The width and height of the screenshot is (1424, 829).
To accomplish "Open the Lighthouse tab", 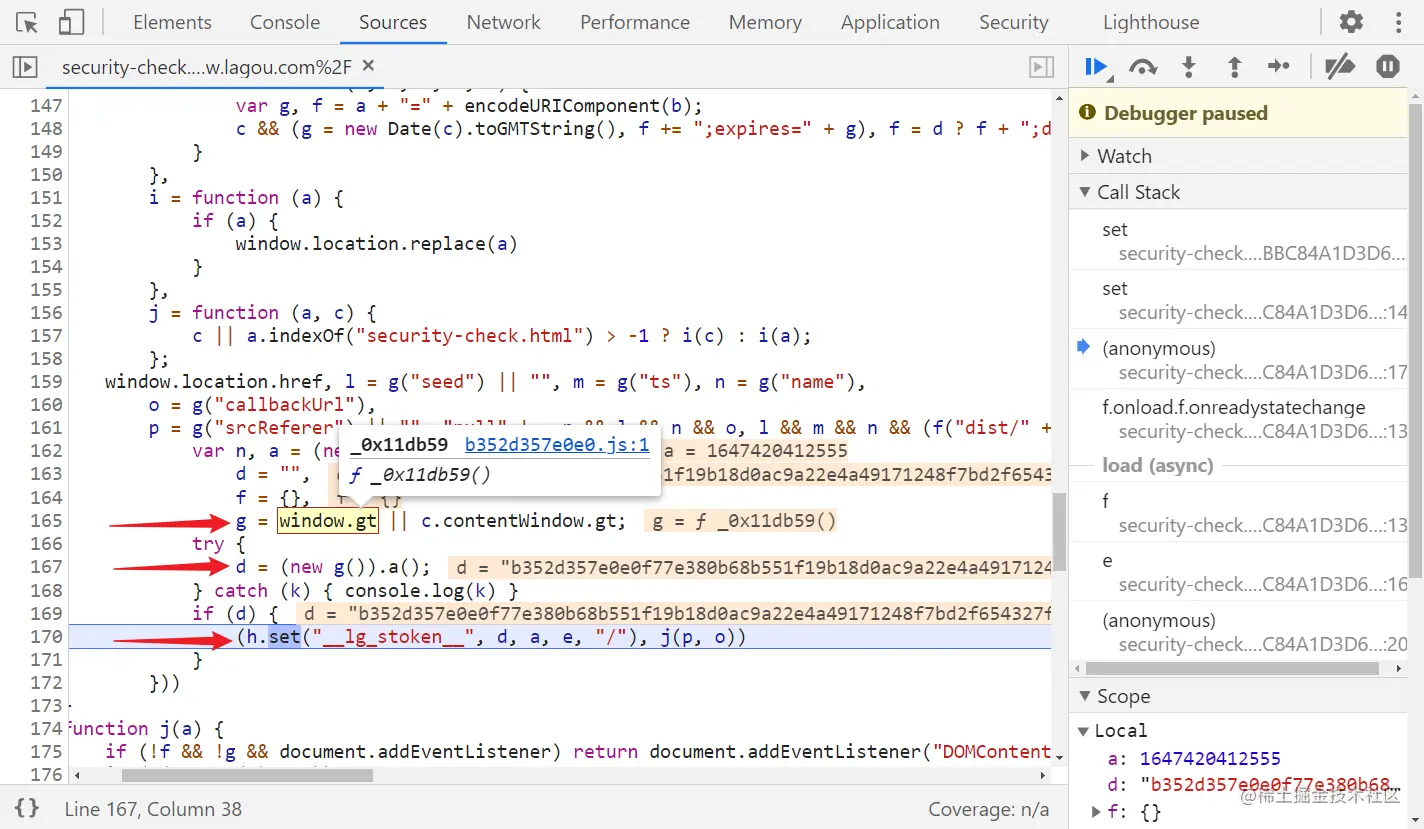I will (x=1151, y=22).
